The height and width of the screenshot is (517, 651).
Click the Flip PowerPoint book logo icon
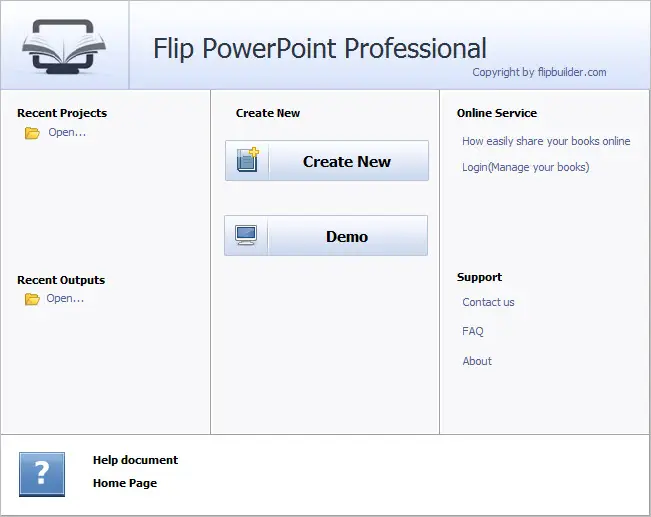click(64, 46)
